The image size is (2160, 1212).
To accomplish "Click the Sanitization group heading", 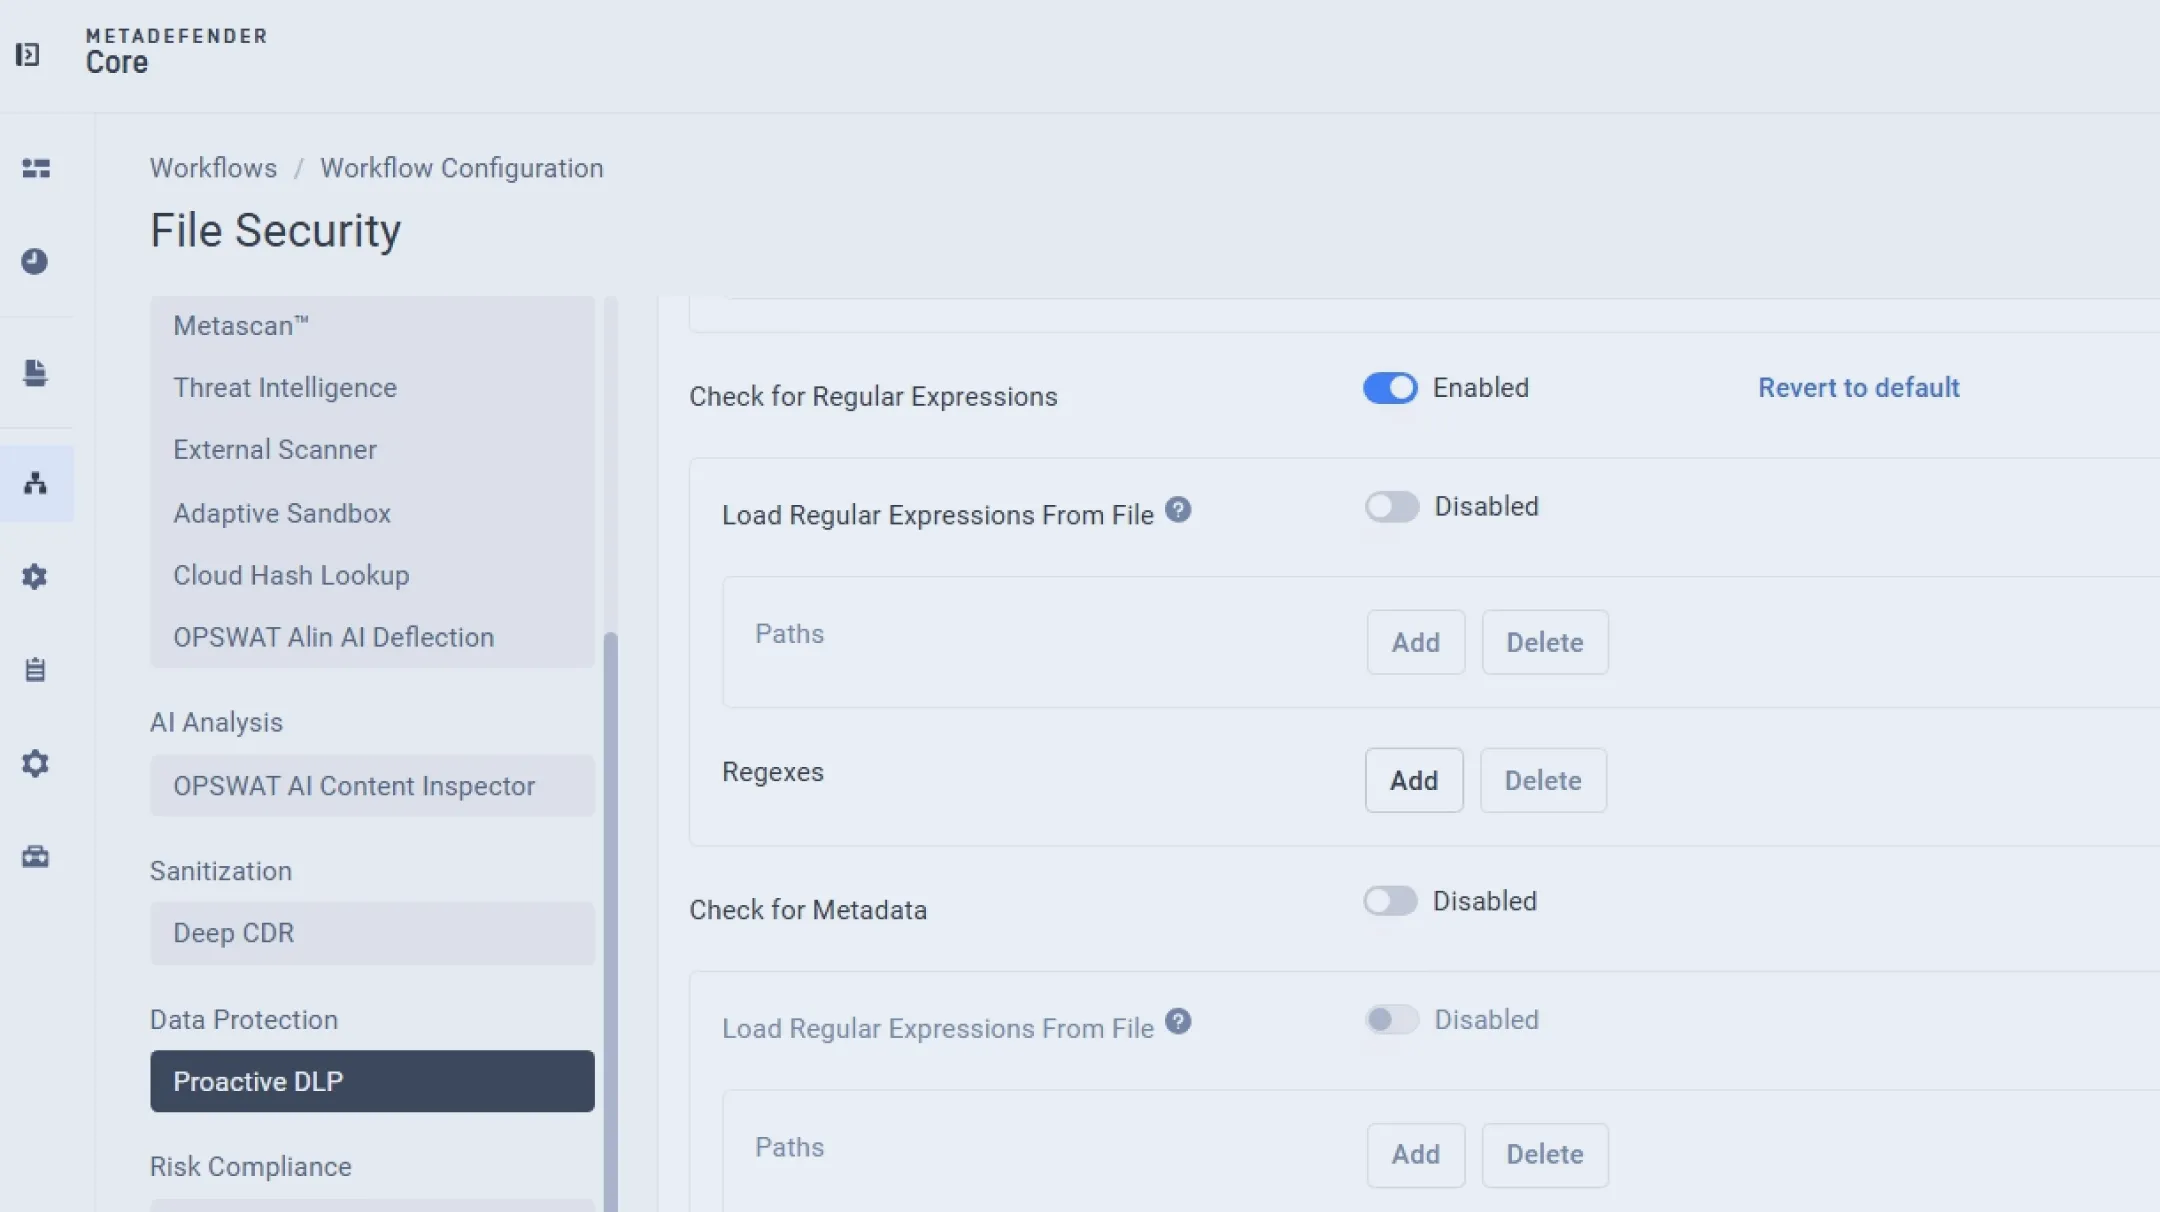I will point(221,871).
